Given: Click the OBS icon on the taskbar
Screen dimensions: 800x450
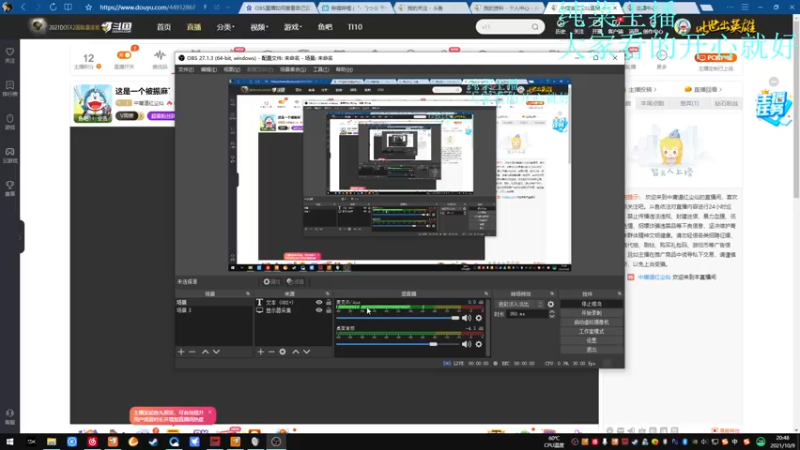Looking at the screenshot, I should (x=276, y=442).
